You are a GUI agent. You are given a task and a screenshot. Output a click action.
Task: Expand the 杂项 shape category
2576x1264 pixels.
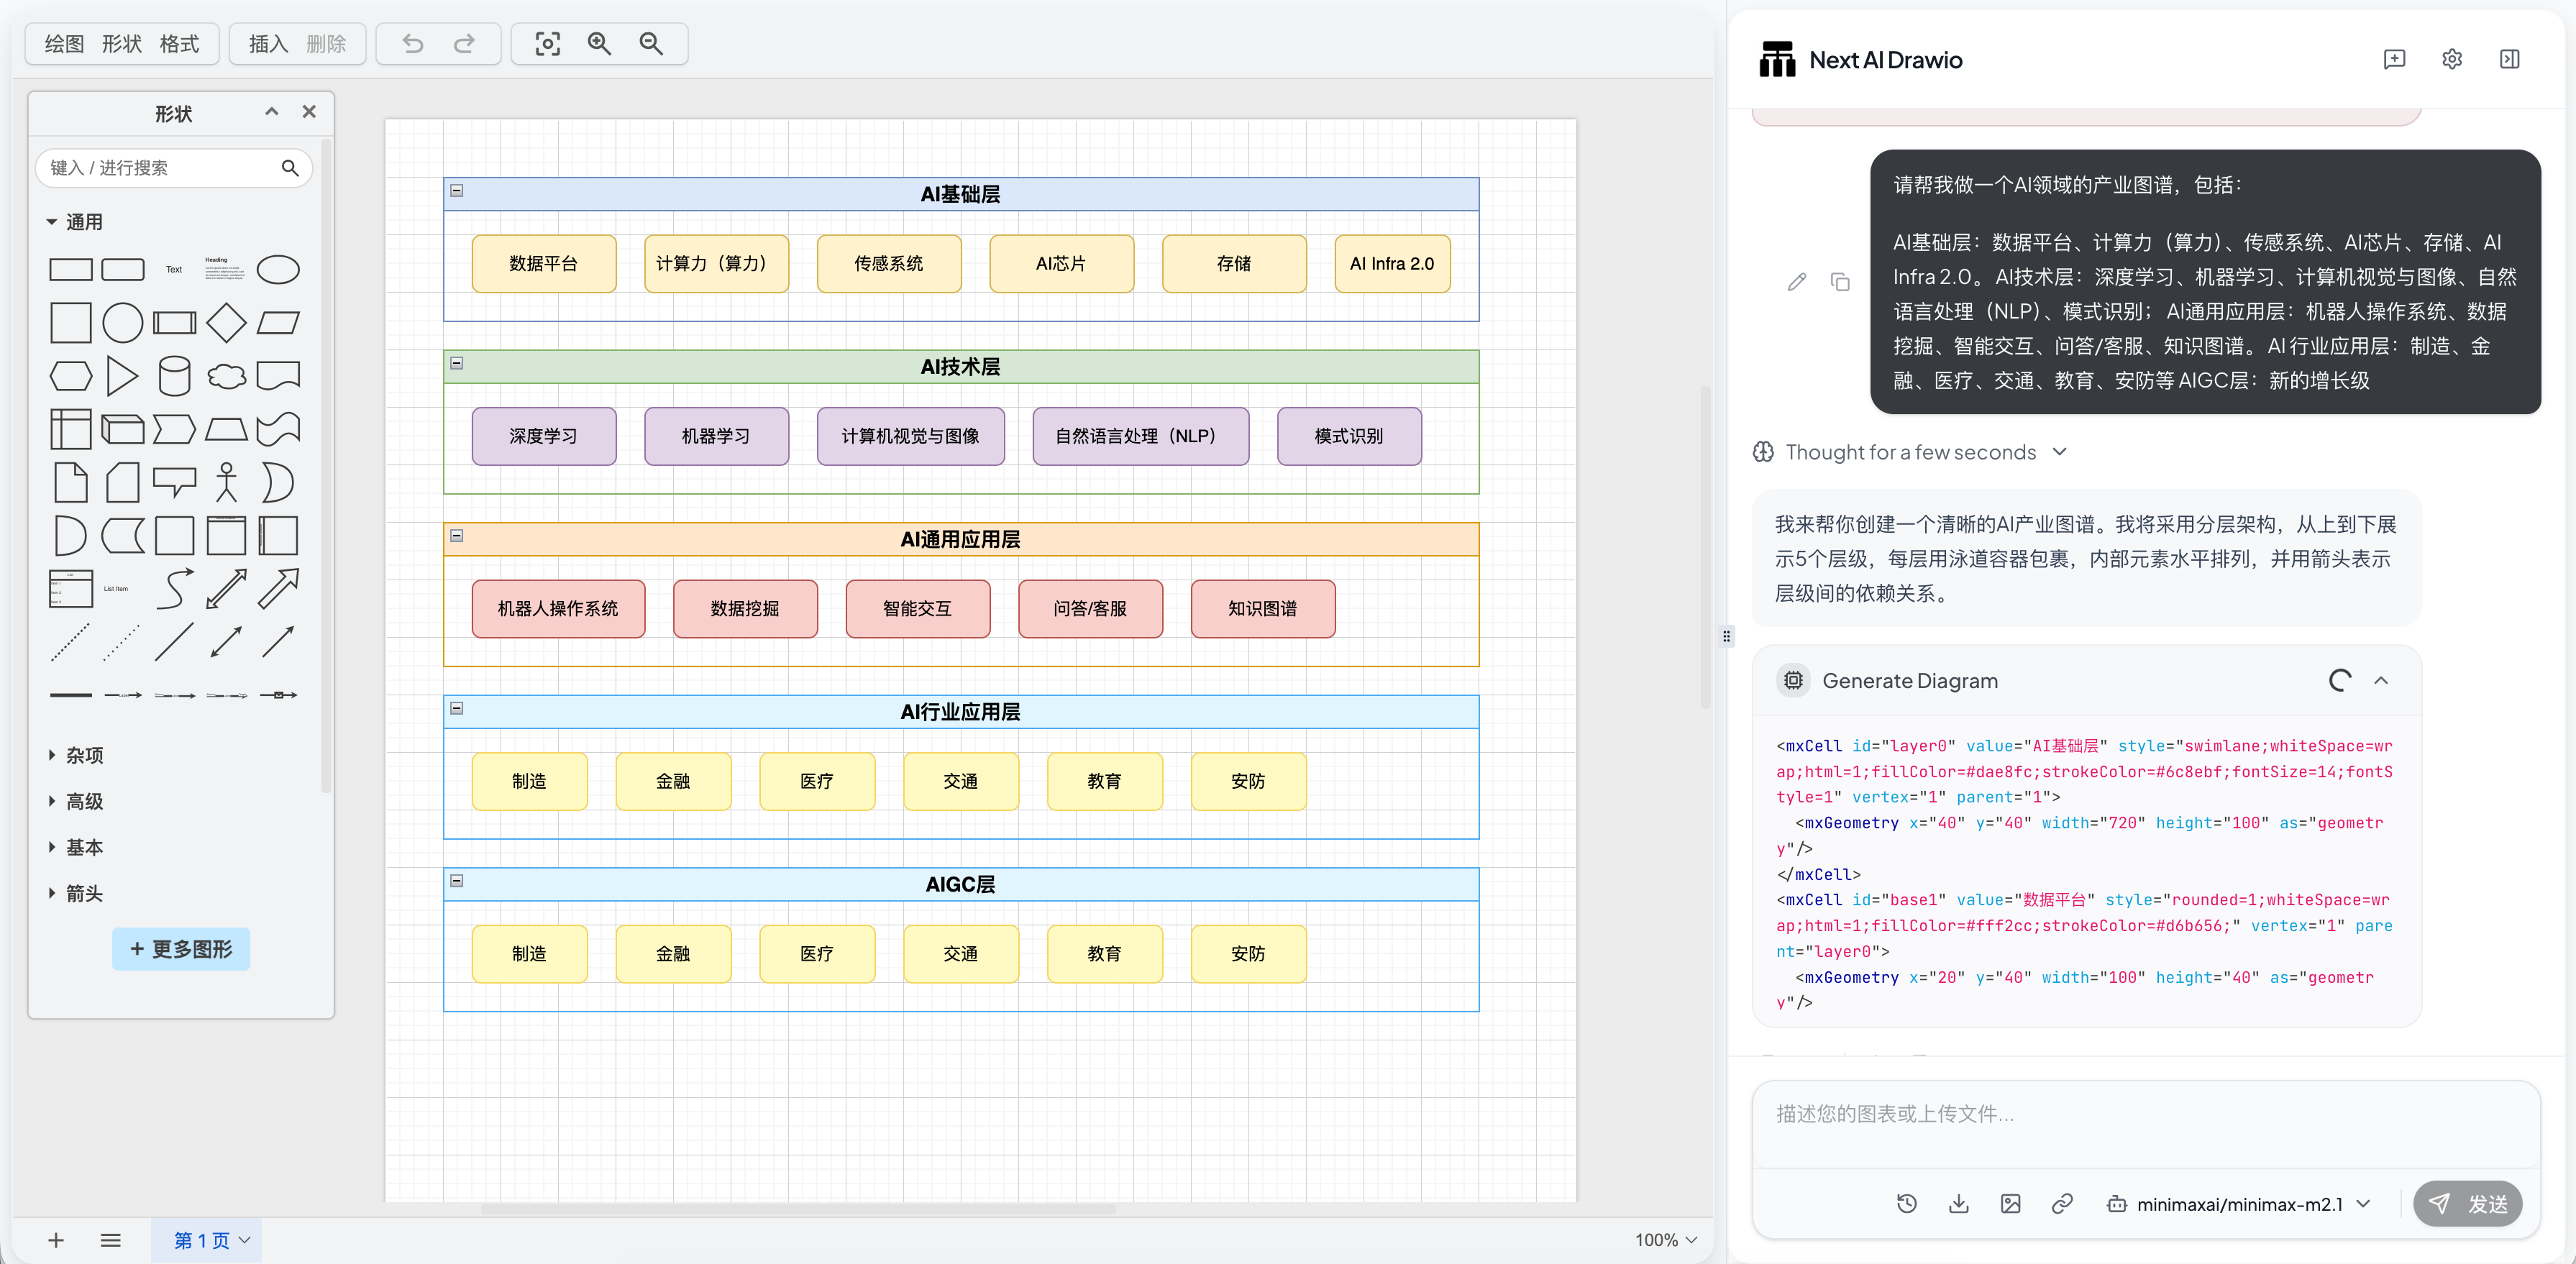coord(84,755)
